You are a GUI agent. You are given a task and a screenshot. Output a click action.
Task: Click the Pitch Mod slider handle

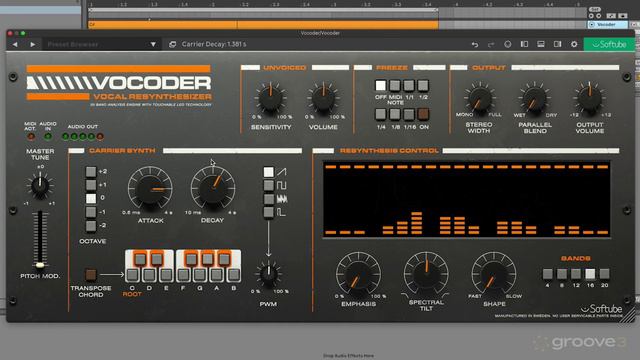click(x=40, y=265)
